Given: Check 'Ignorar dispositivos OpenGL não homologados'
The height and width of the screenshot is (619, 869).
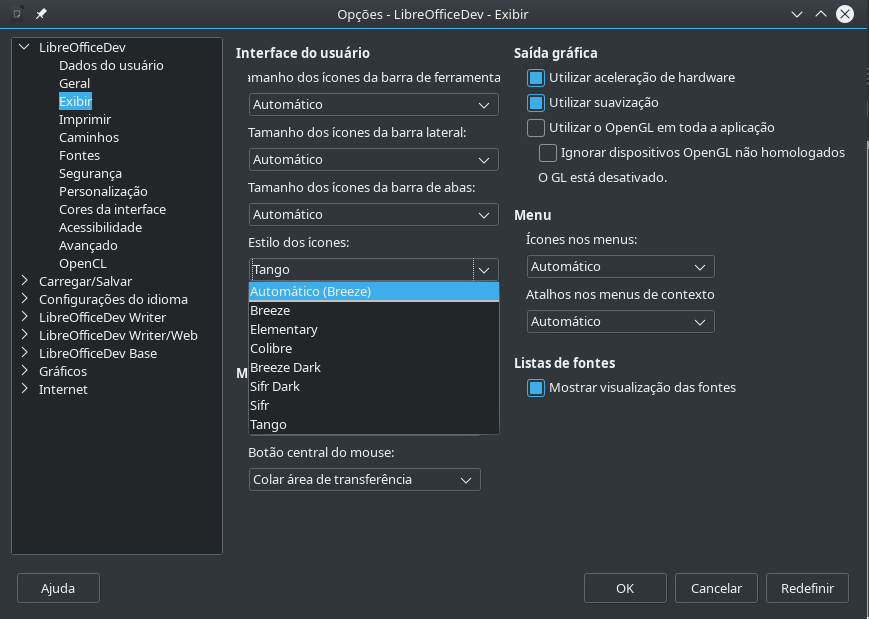Looking at the screenshot, I should click(x=548, y=152).
